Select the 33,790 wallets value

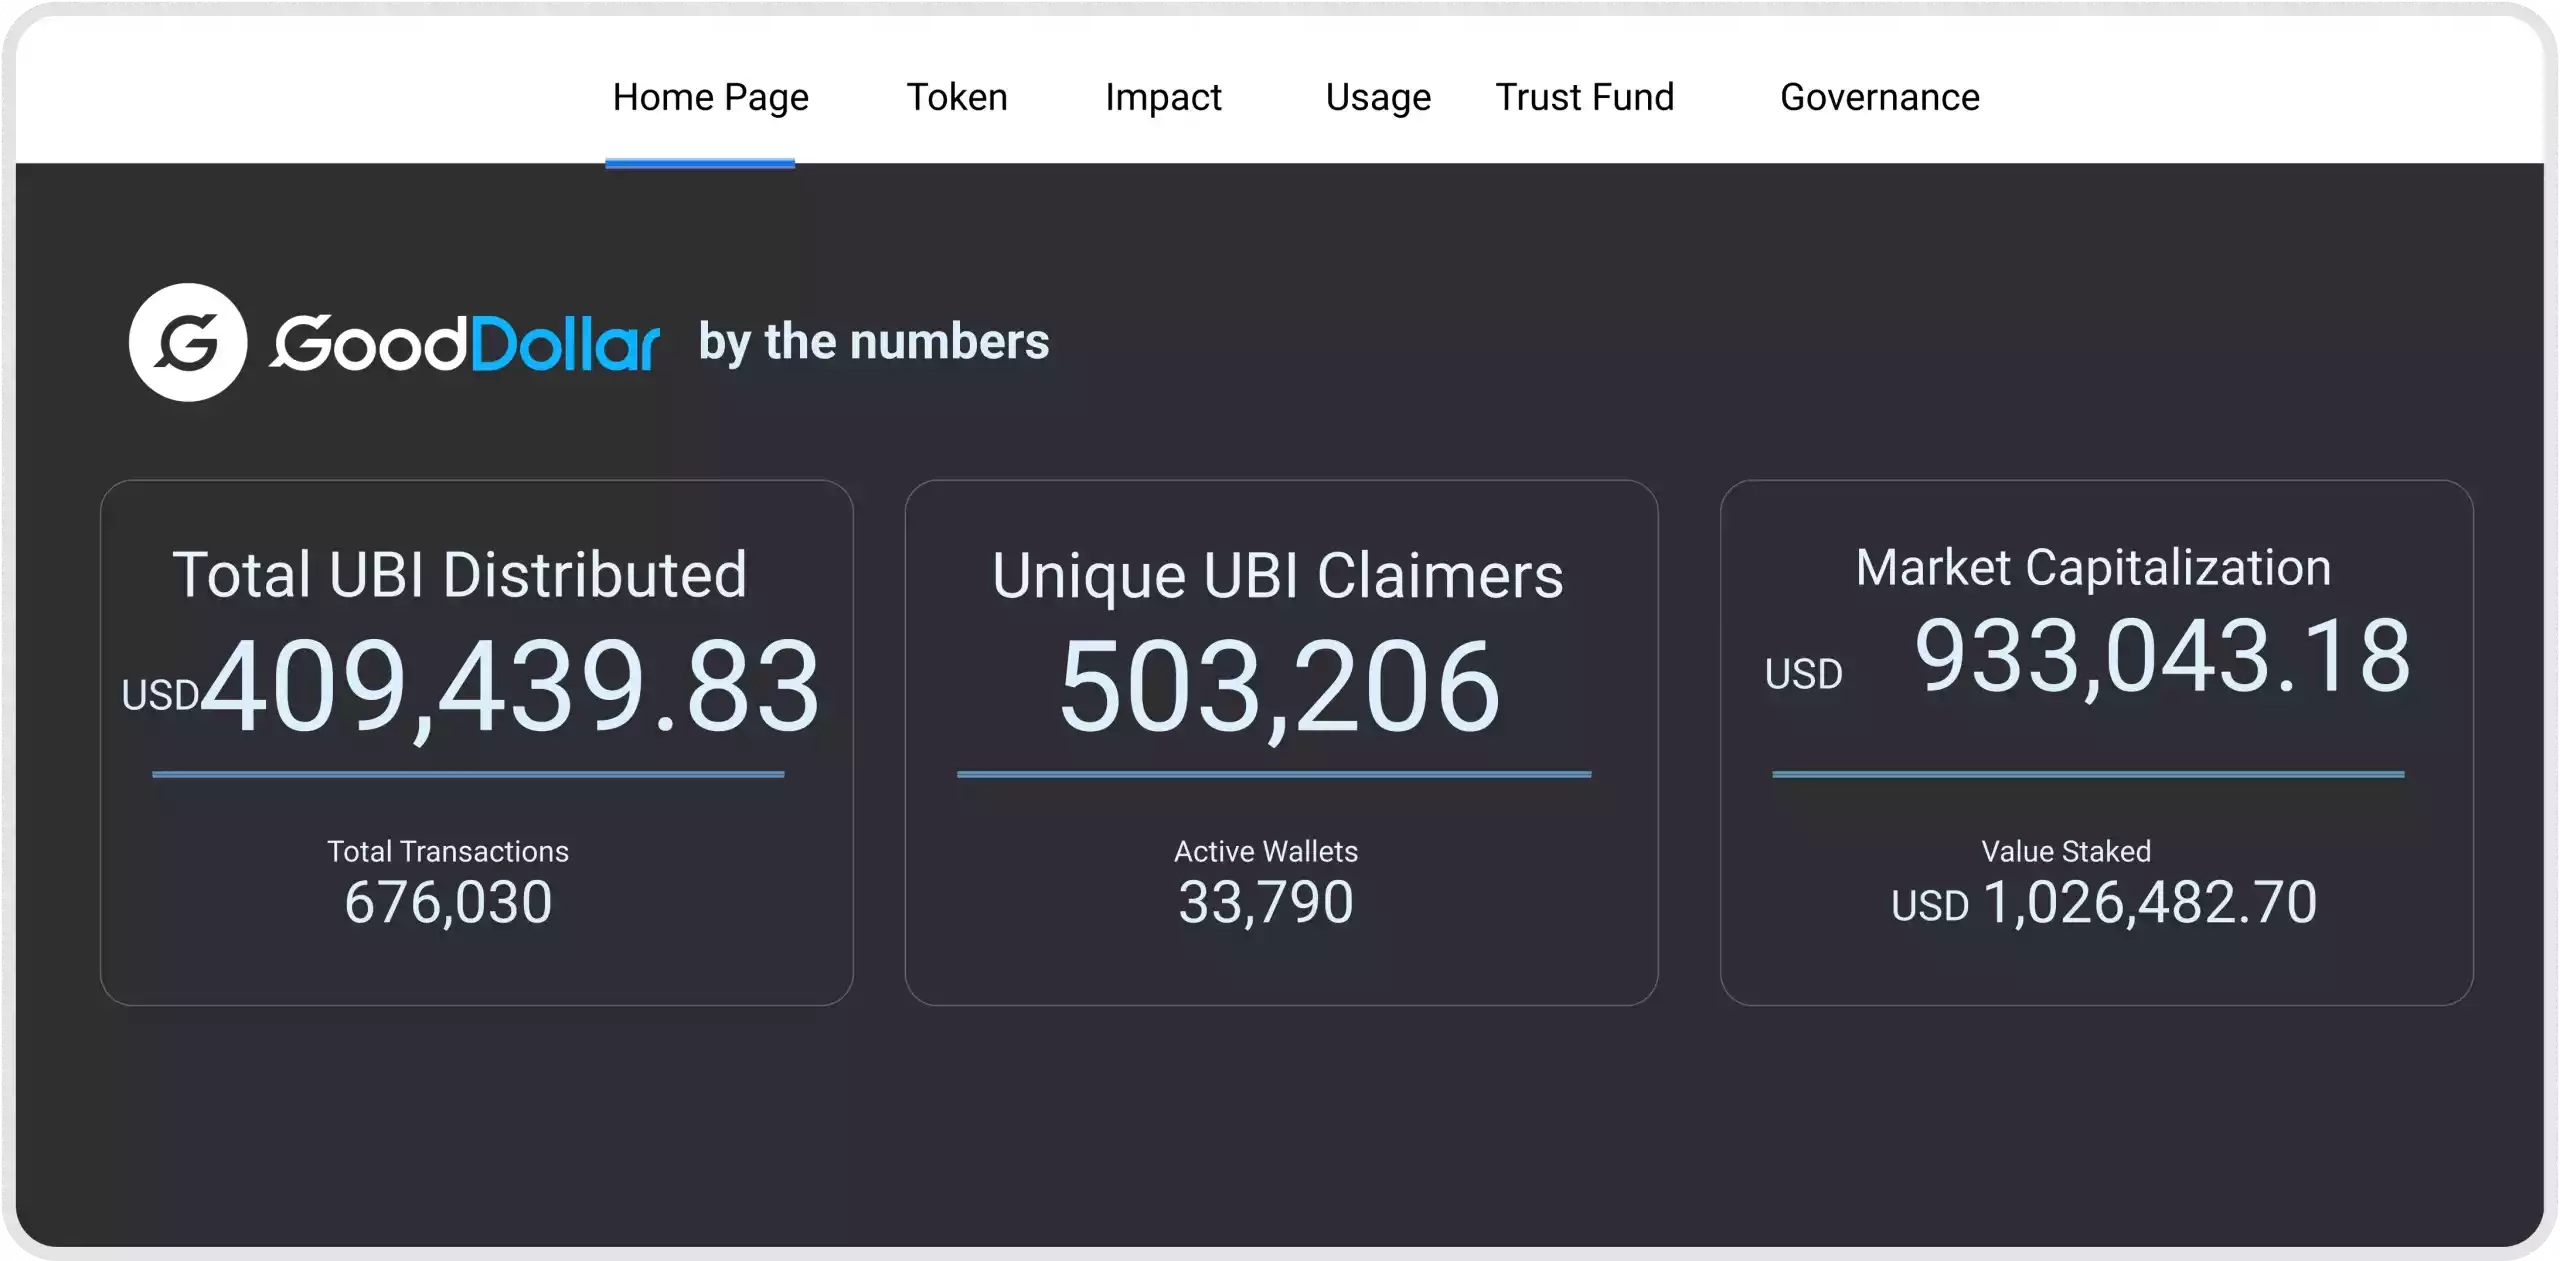point(1266,902)
